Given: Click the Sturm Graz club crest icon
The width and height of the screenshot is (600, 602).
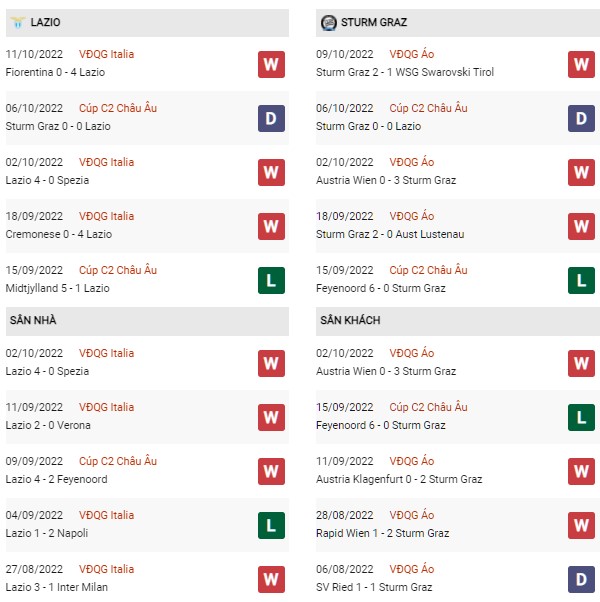Looking at the screenshot, I should [x=329, y=23].
